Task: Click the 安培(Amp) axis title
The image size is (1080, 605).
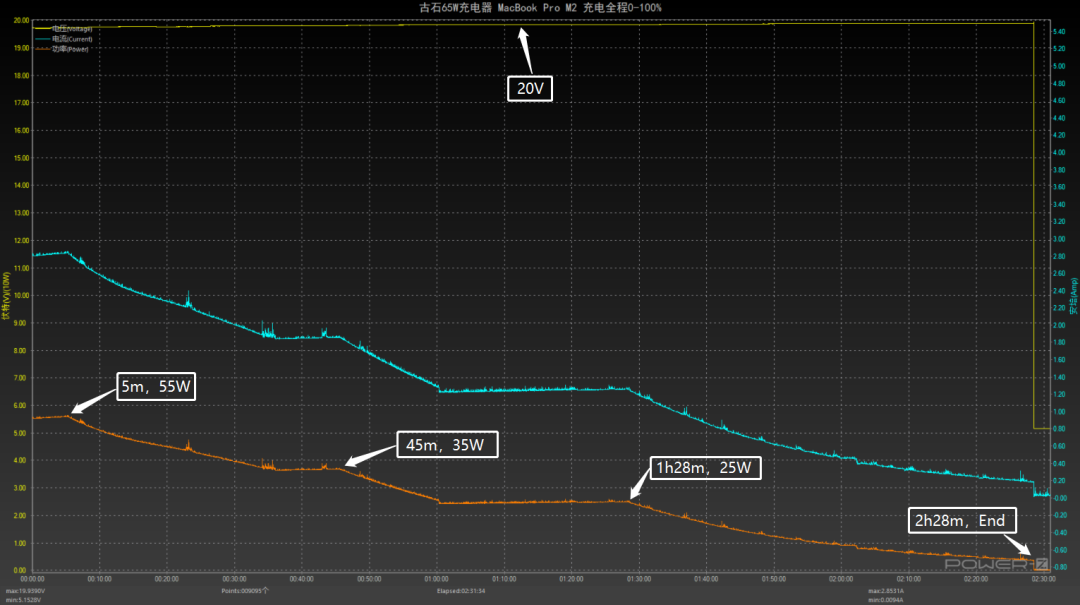Action: [1073, 296]
